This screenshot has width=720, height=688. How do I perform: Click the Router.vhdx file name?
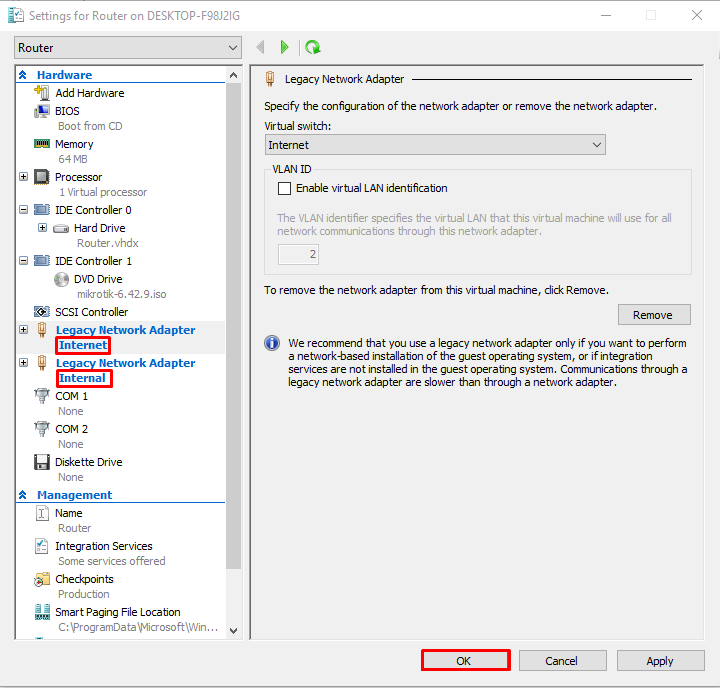pyautogui.click(x=107, y=243)
